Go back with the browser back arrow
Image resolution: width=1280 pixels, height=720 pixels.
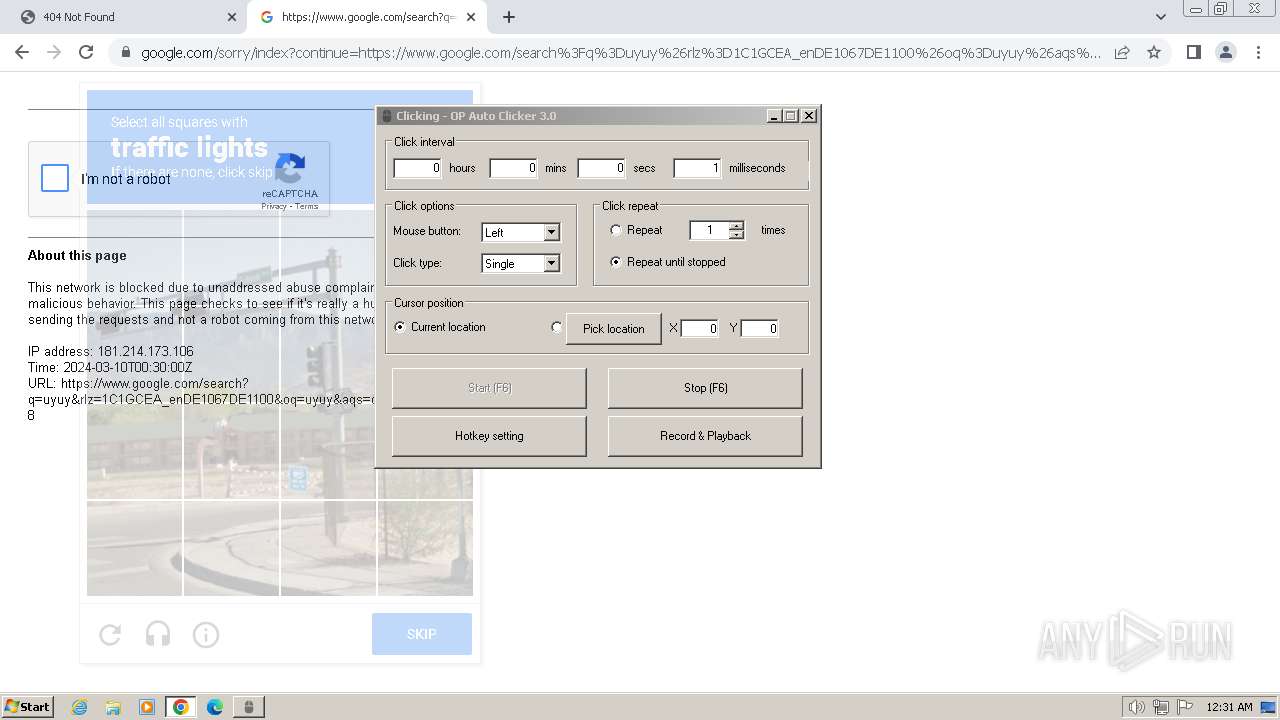pyautogui.click(x=22, y=52)
